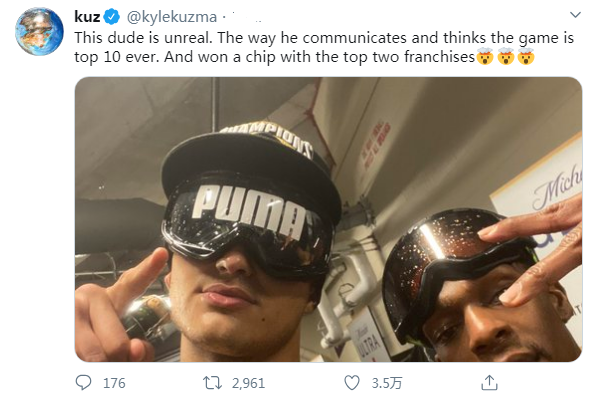Tap the share upload icon

pyautogui.click(x=489, y=383)
